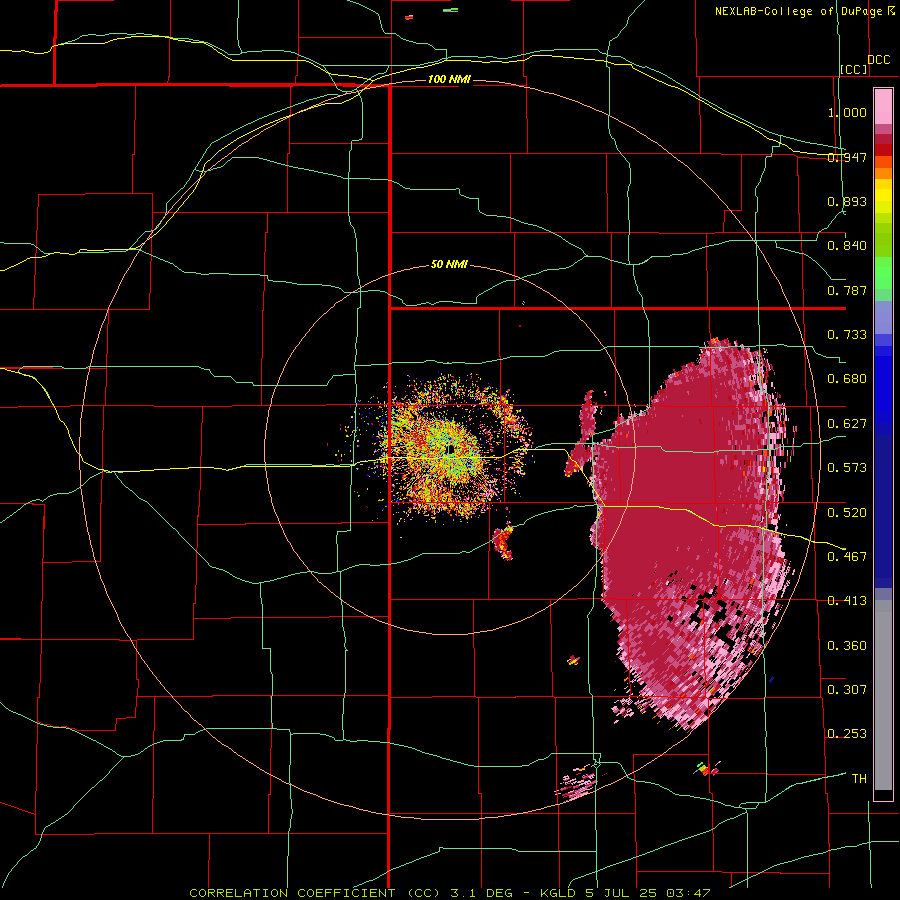
Task: Click the radar site at clutter center
Action: tap(451, 450)
